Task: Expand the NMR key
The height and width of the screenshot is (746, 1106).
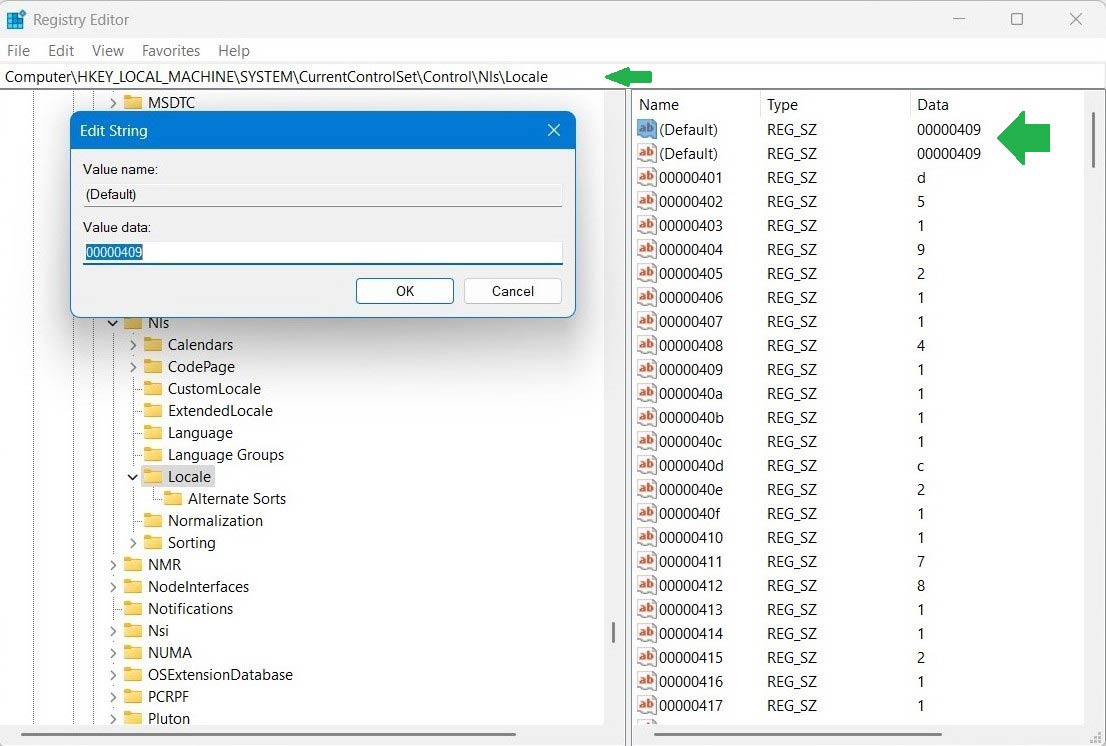Action: tap(113, 565)
